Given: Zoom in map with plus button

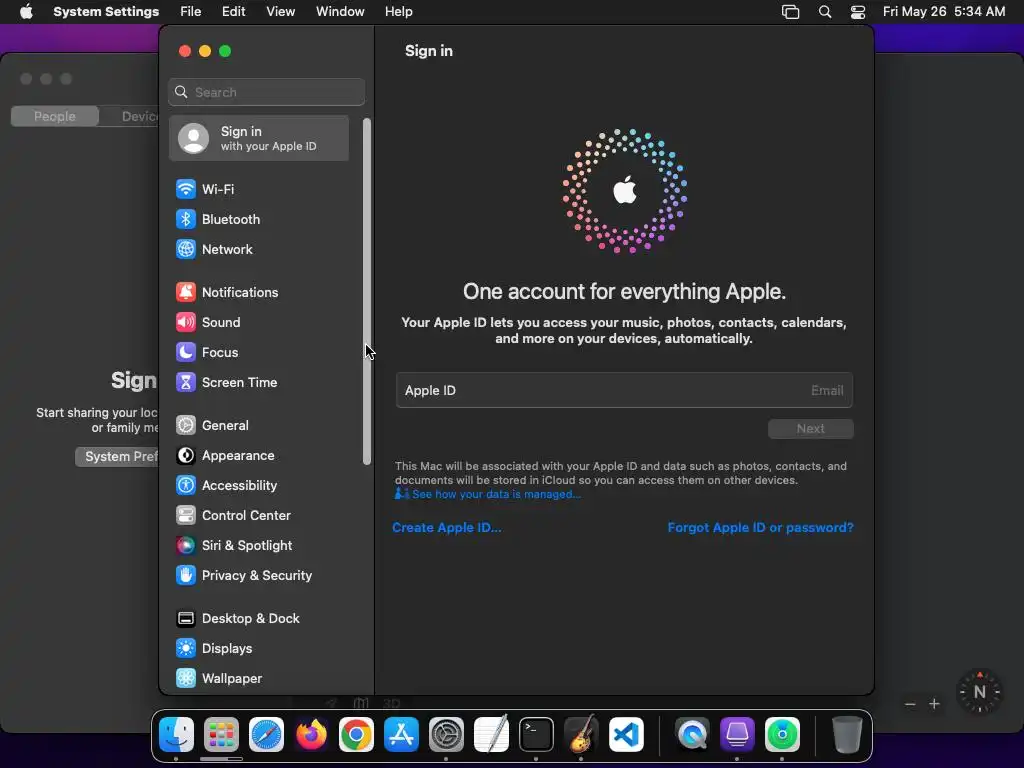Looking at the screenshot, I should tap(935, 704).
